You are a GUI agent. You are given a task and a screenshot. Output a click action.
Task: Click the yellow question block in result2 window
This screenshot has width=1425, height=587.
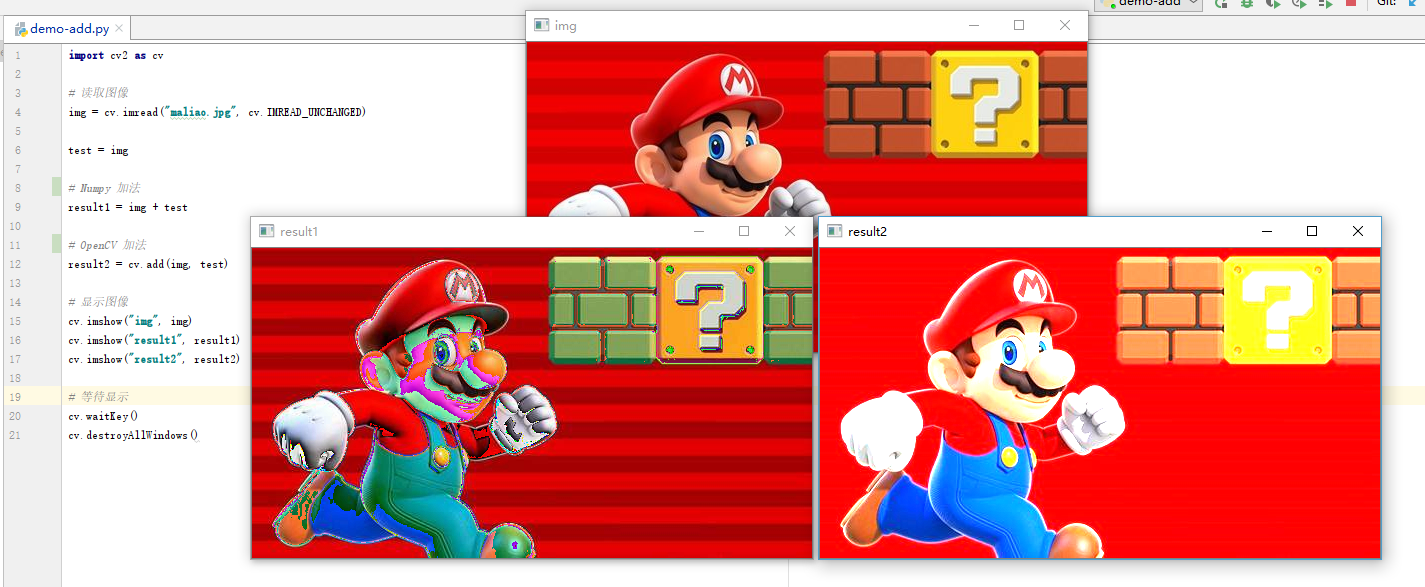(x=1276, y=308)
